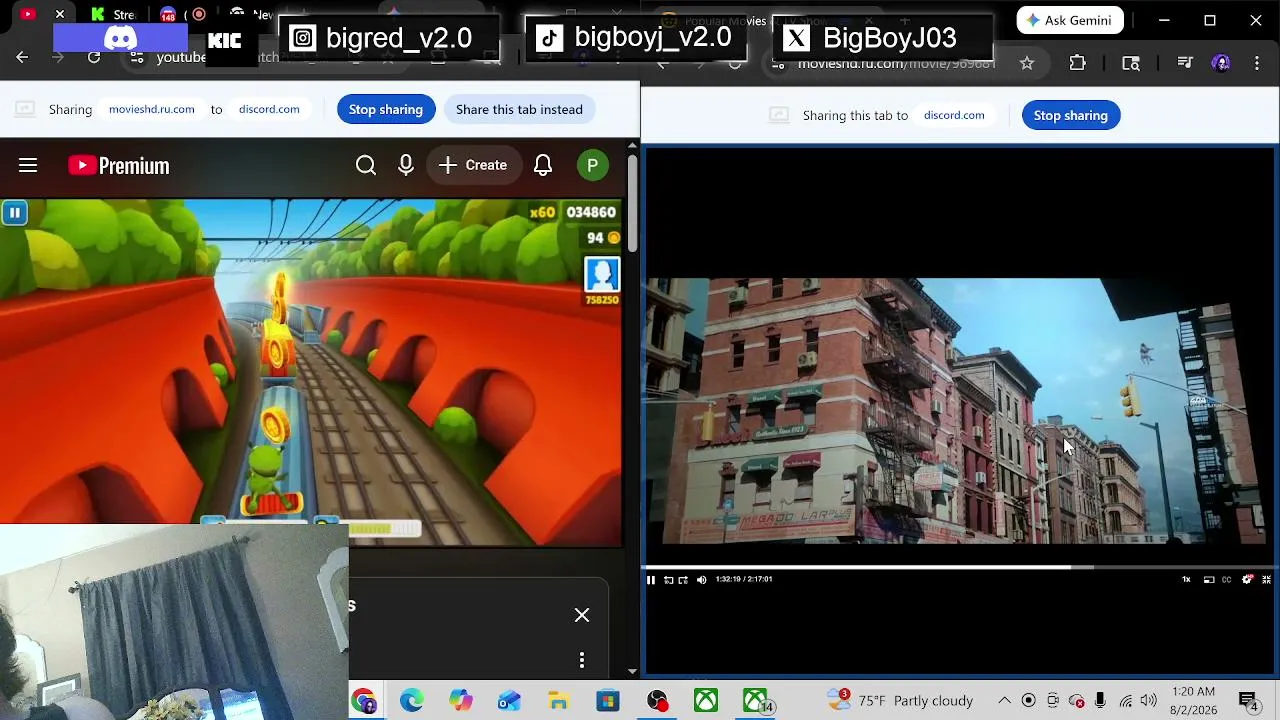Open discord.com chip in the movie window's sharing bar

(x=954, y=115)
